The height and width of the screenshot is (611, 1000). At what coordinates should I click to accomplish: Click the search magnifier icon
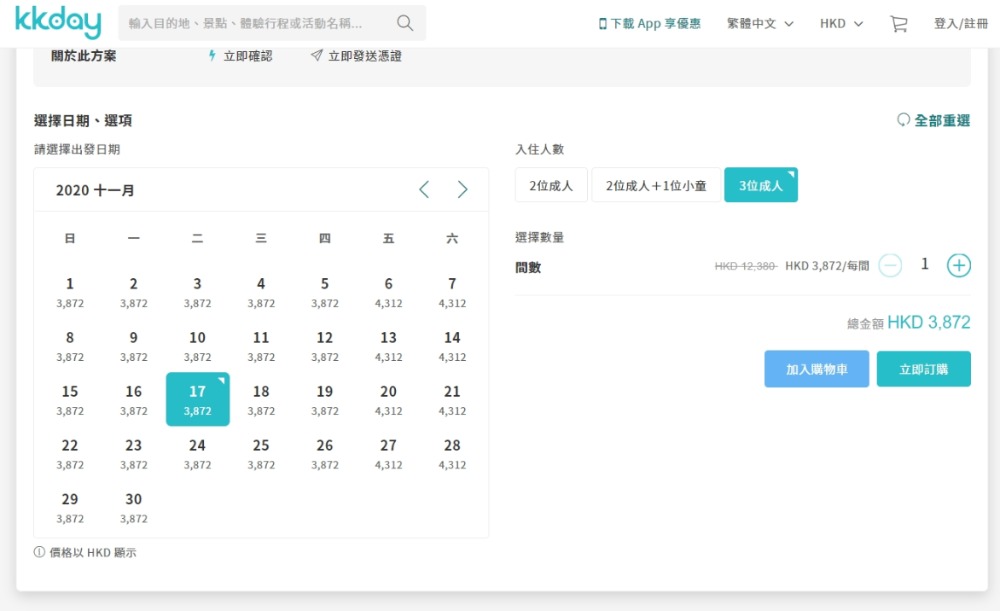[x=405, y=23]
